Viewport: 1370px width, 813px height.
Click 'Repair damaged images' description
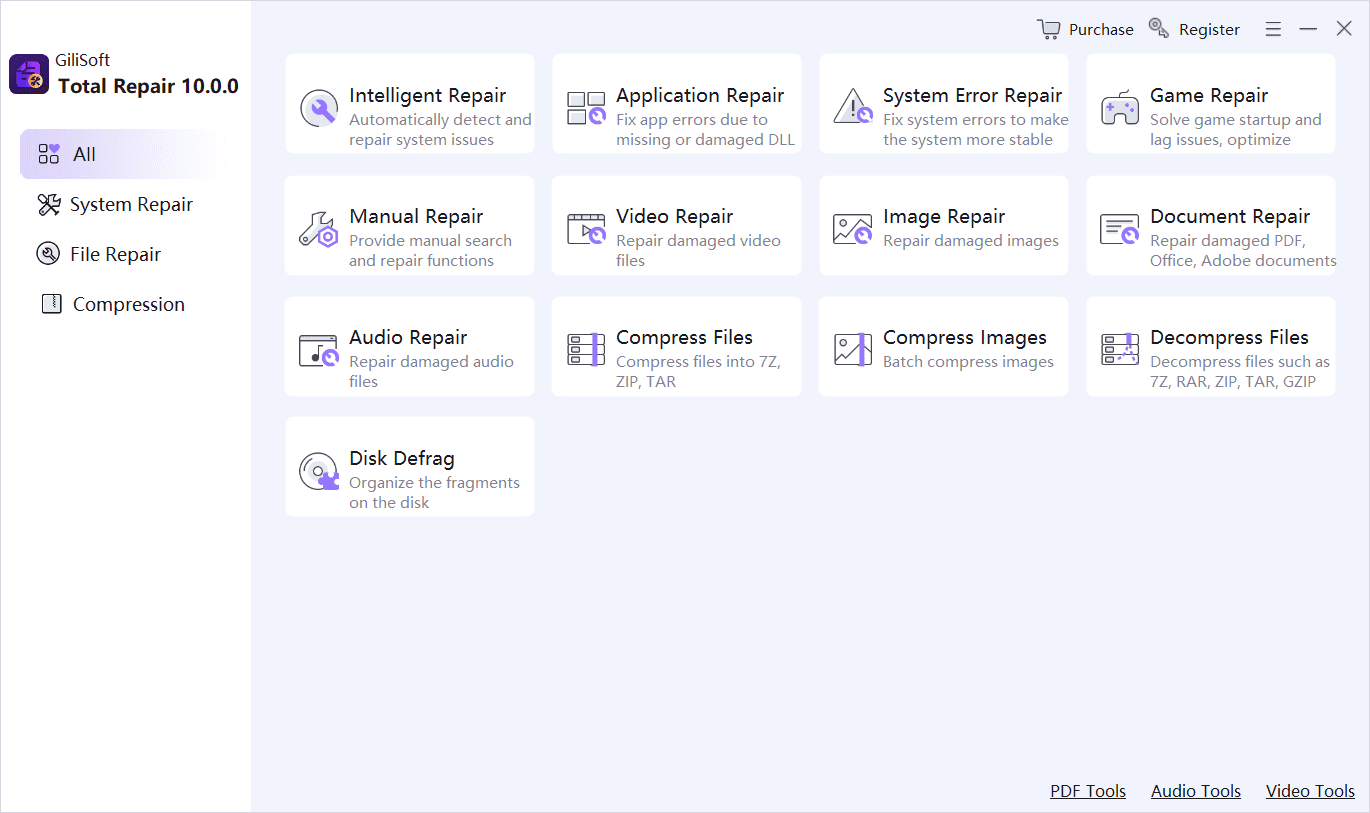click(x=971, y=240)
